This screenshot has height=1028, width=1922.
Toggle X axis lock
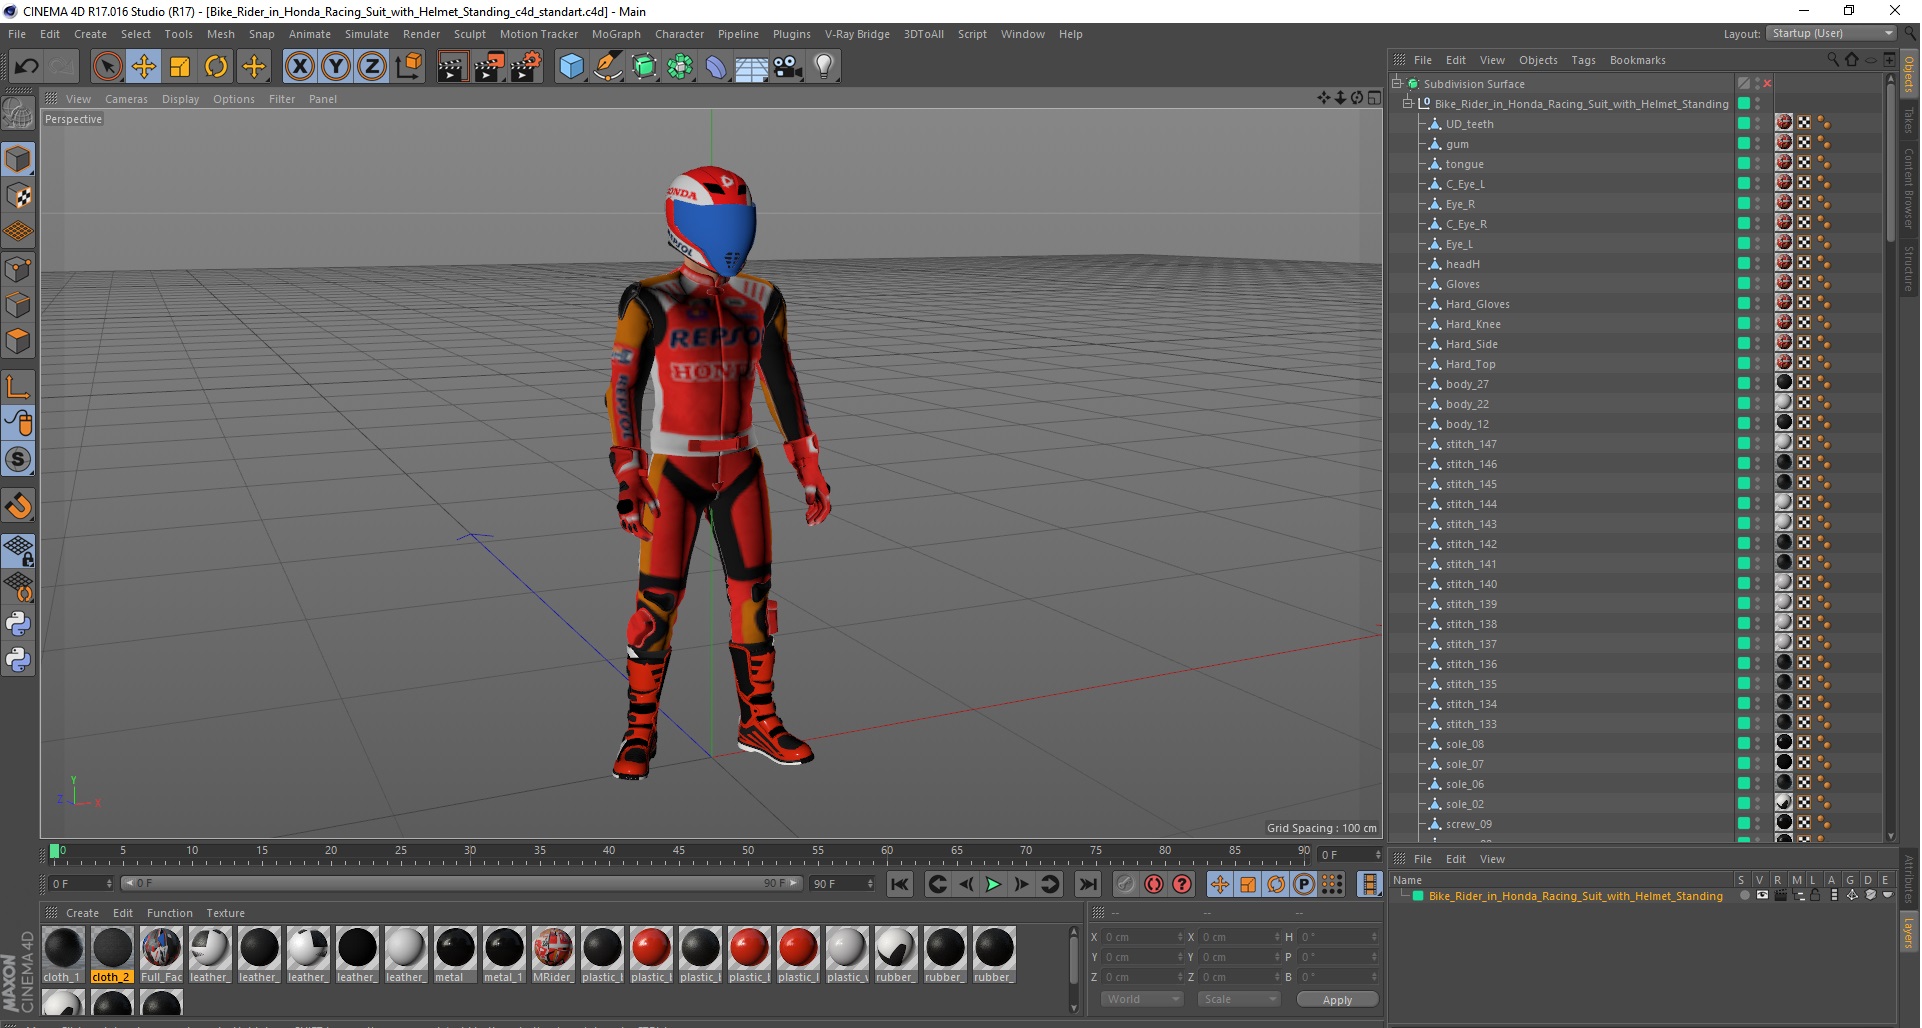299,67
